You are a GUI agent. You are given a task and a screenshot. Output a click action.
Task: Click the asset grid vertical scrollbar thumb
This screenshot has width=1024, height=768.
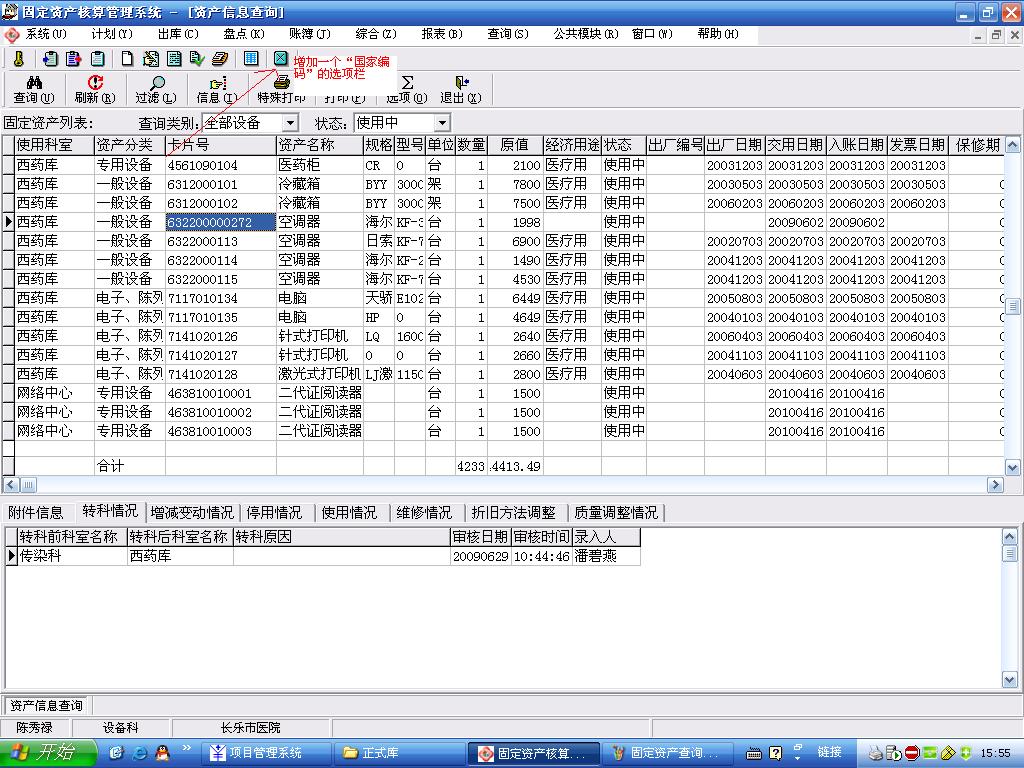pos(1012,306)
